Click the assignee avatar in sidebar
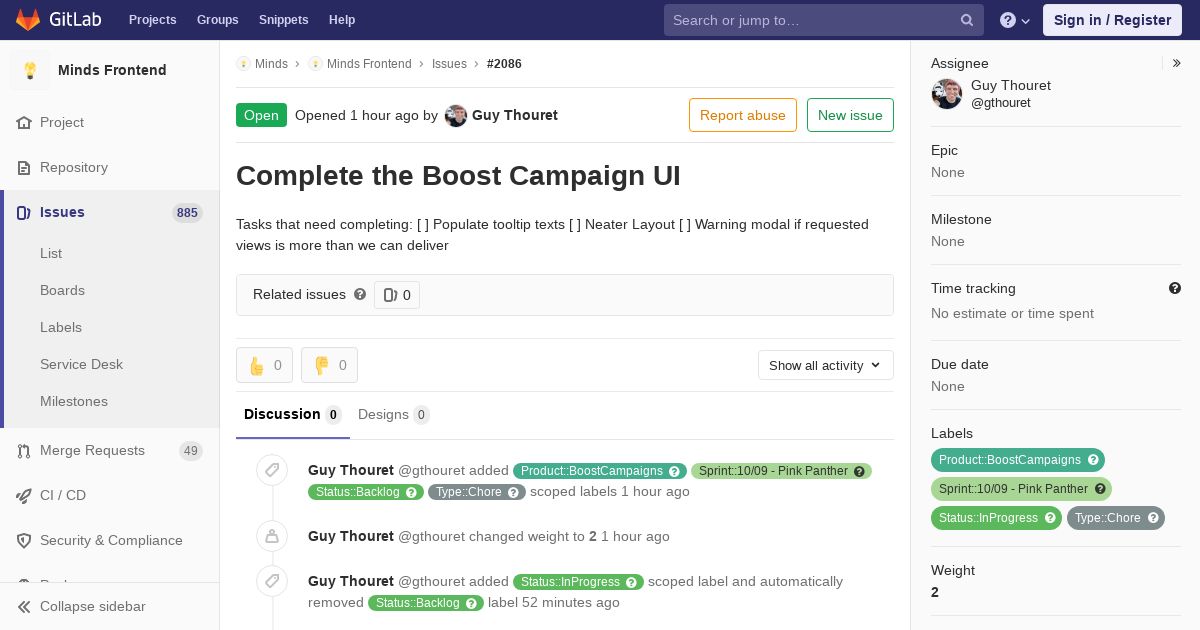1200x630 pixels. pyautogui.click(x=947, y=94)
